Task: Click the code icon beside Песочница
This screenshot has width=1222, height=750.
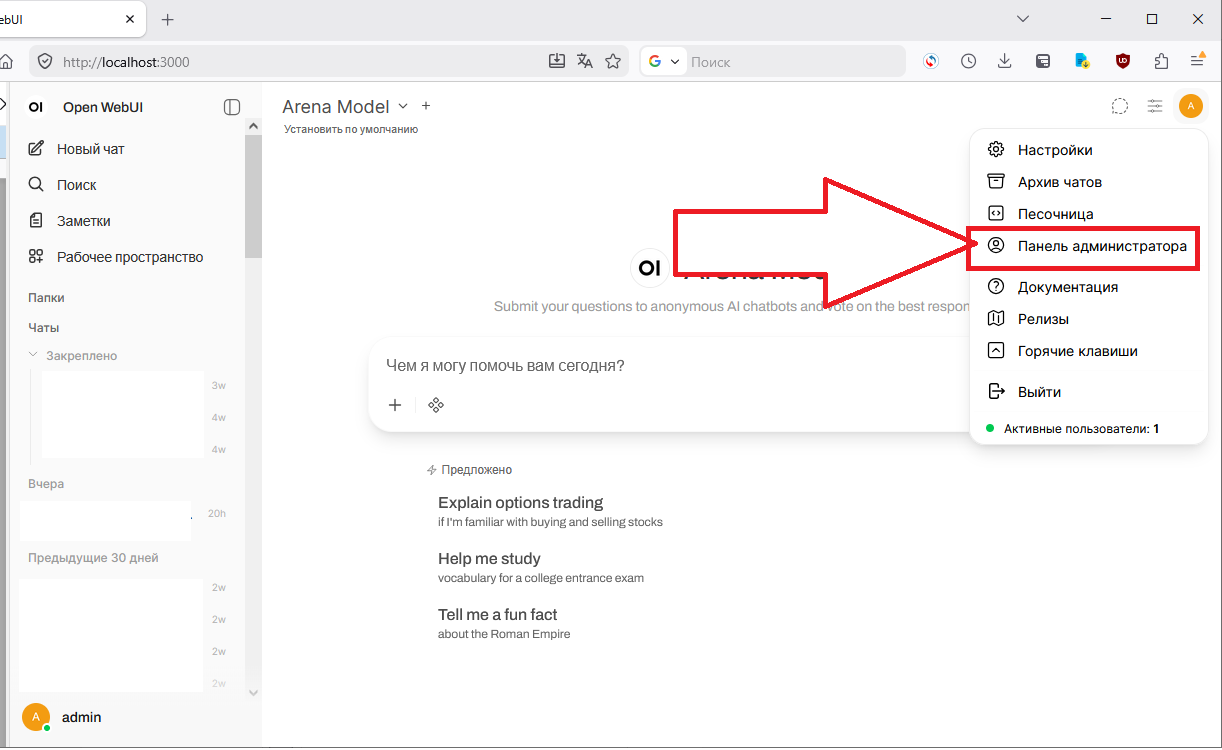Action: tap(995, 213)
